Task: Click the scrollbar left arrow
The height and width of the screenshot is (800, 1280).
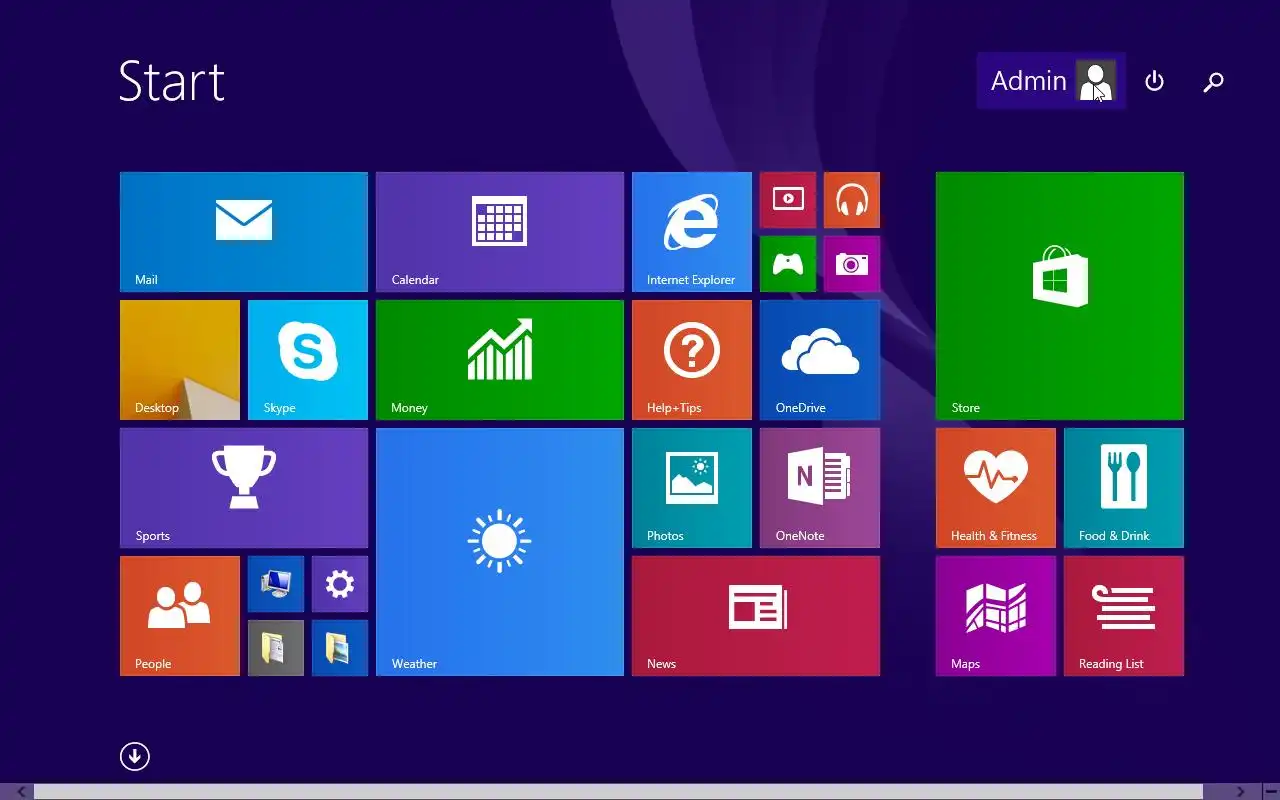Action: tap(20, 792)
